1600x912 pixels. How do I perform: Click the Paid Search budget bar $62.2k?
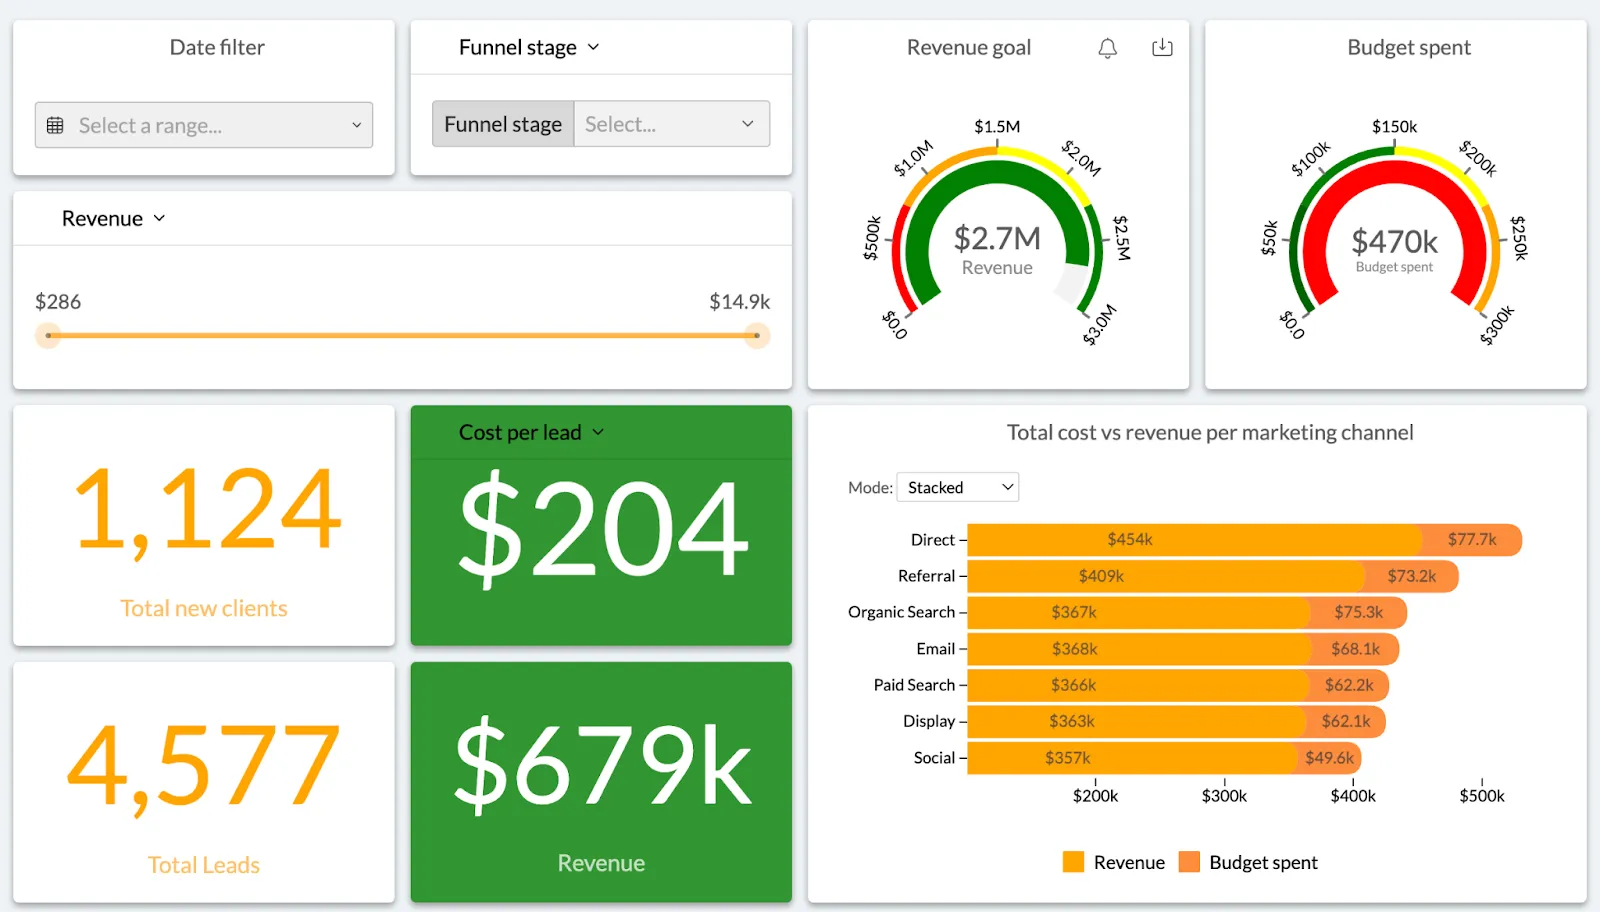[1349, 685]
